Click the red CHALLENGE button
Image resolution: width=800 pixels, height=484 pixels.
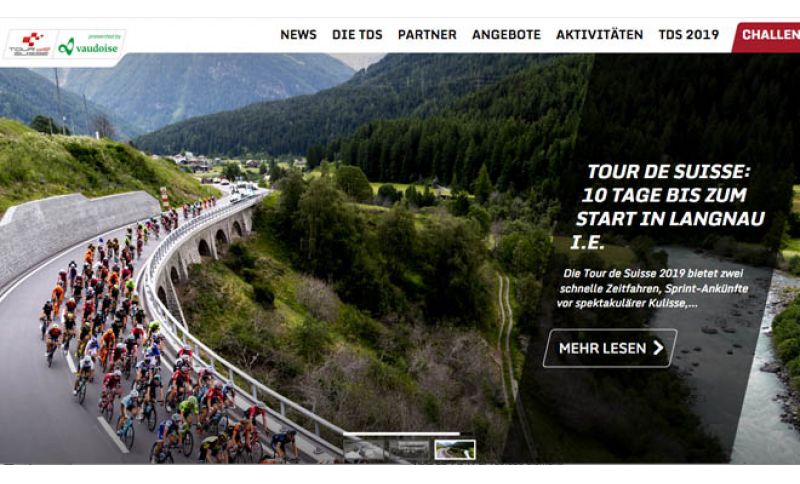(766, 37)
